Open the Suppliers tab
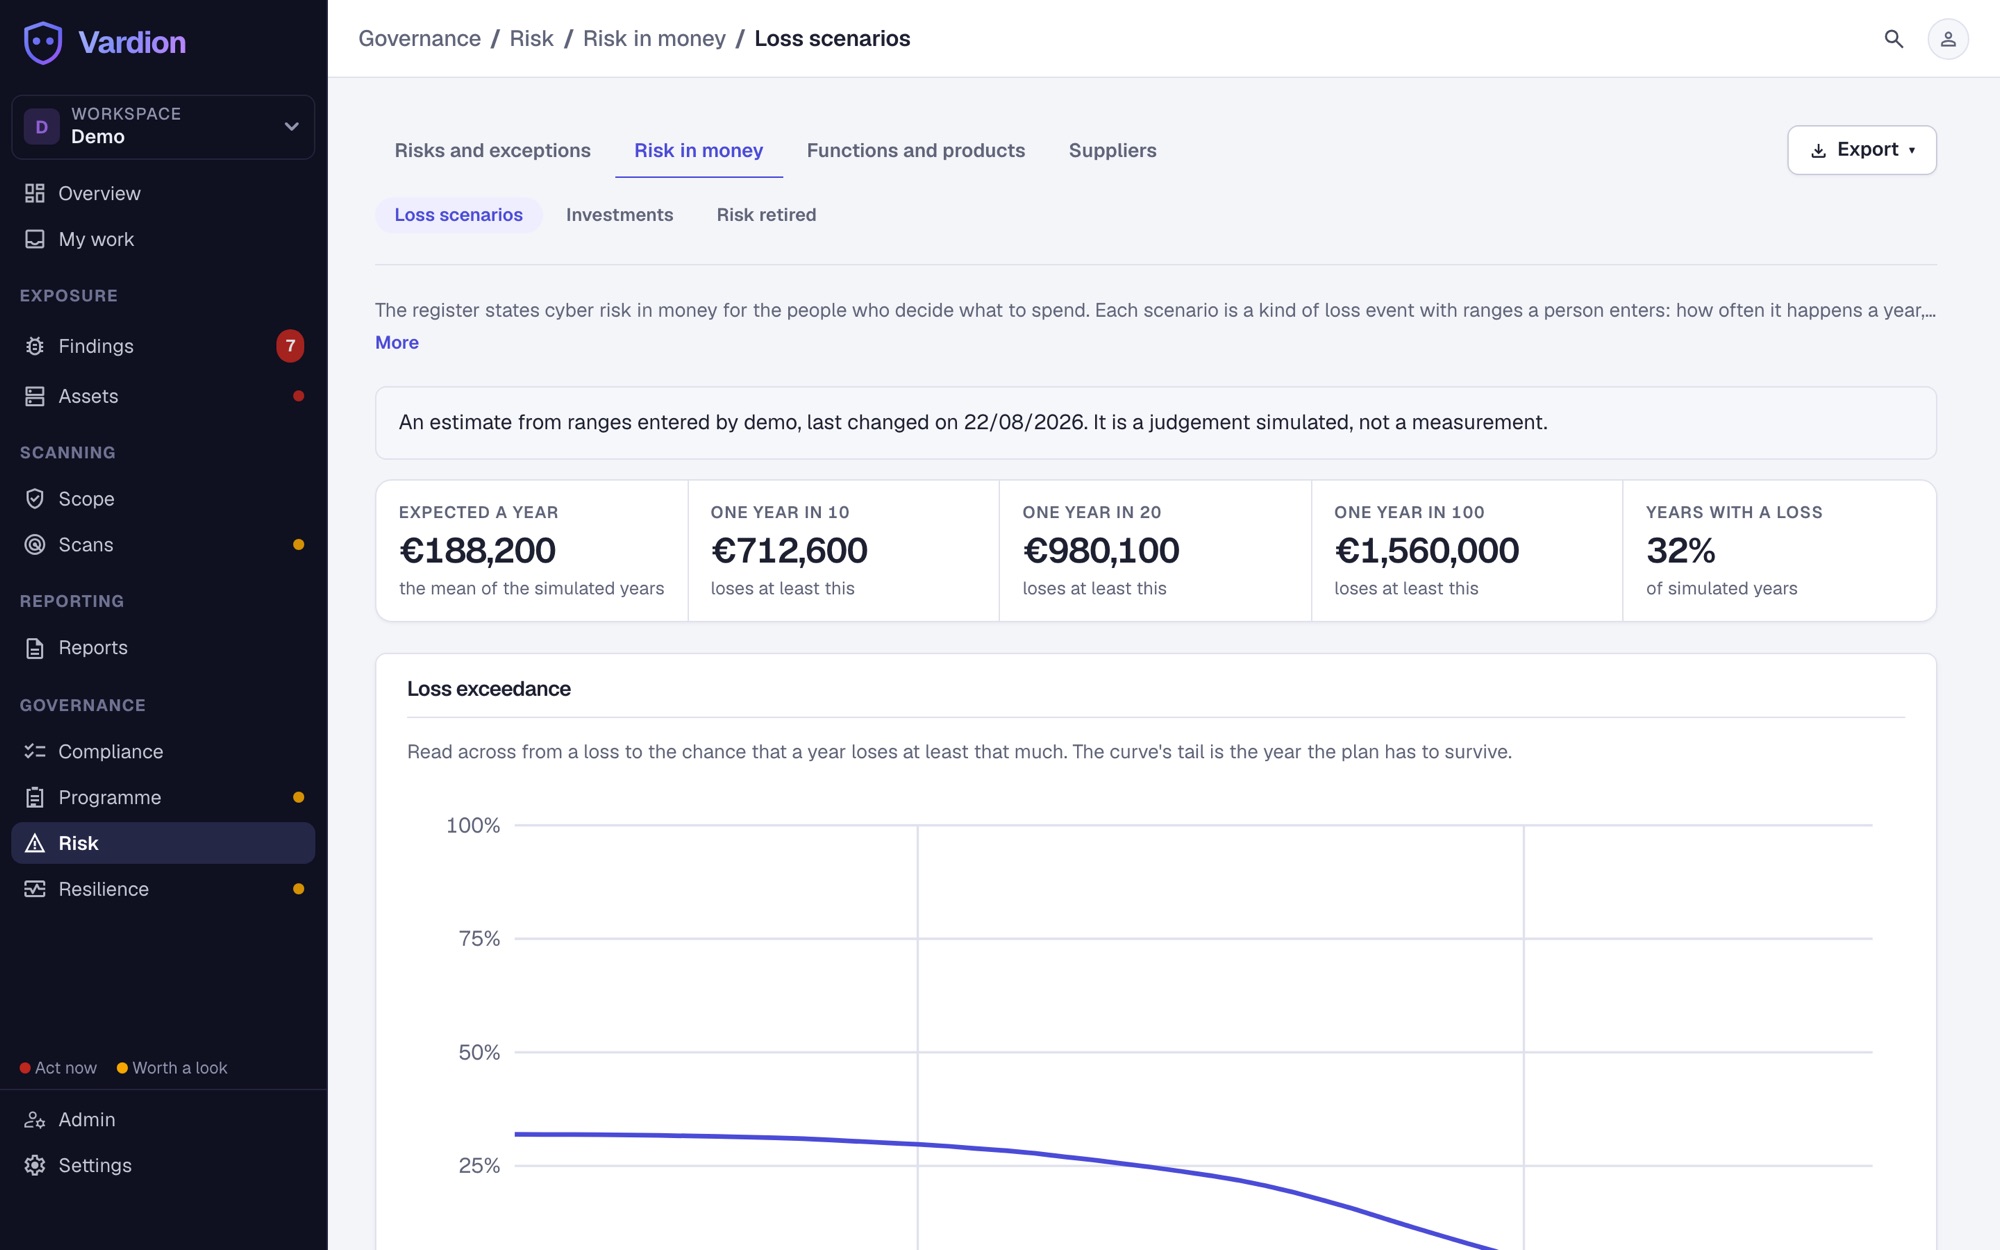Viewport: 2000px width, 1250px height. pyautogui.click(x=1112, y=151)
